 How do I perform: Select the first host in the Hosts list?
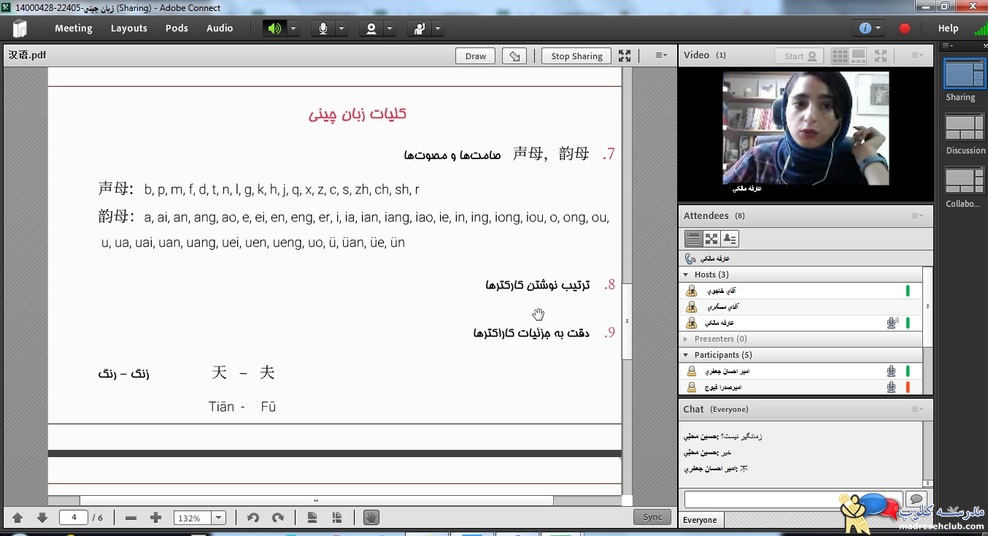pos(801,290)
